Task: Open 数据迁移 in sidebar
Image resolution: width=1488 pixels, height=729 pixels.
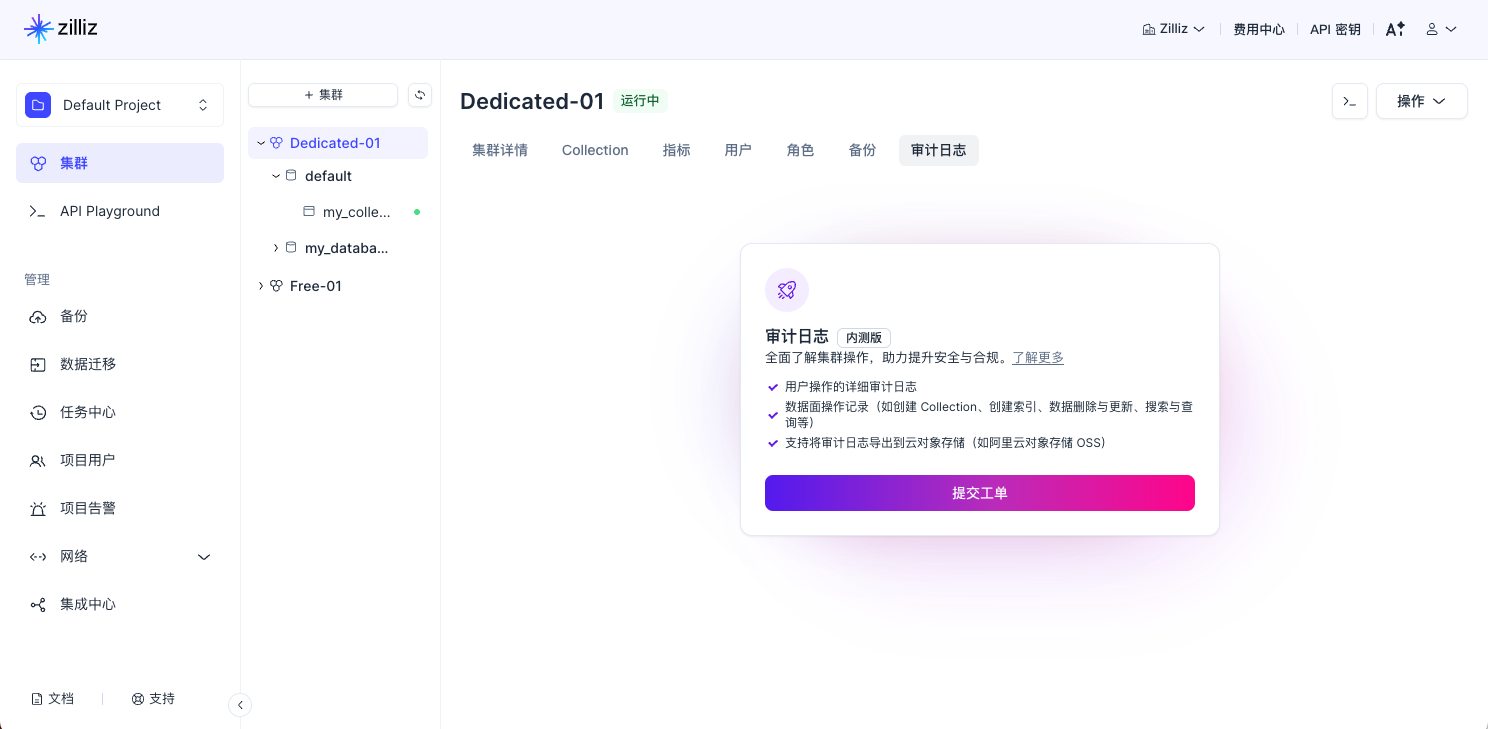Action: [88, 364]
